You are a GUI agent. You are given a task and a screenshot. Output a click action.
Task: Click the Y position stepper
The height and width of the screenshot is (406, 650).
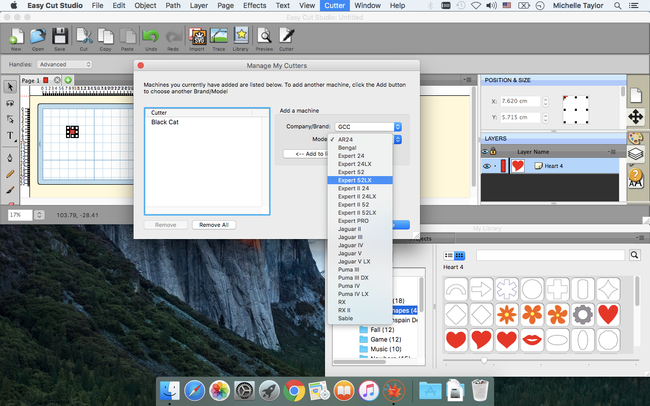[x=545, y=117]
